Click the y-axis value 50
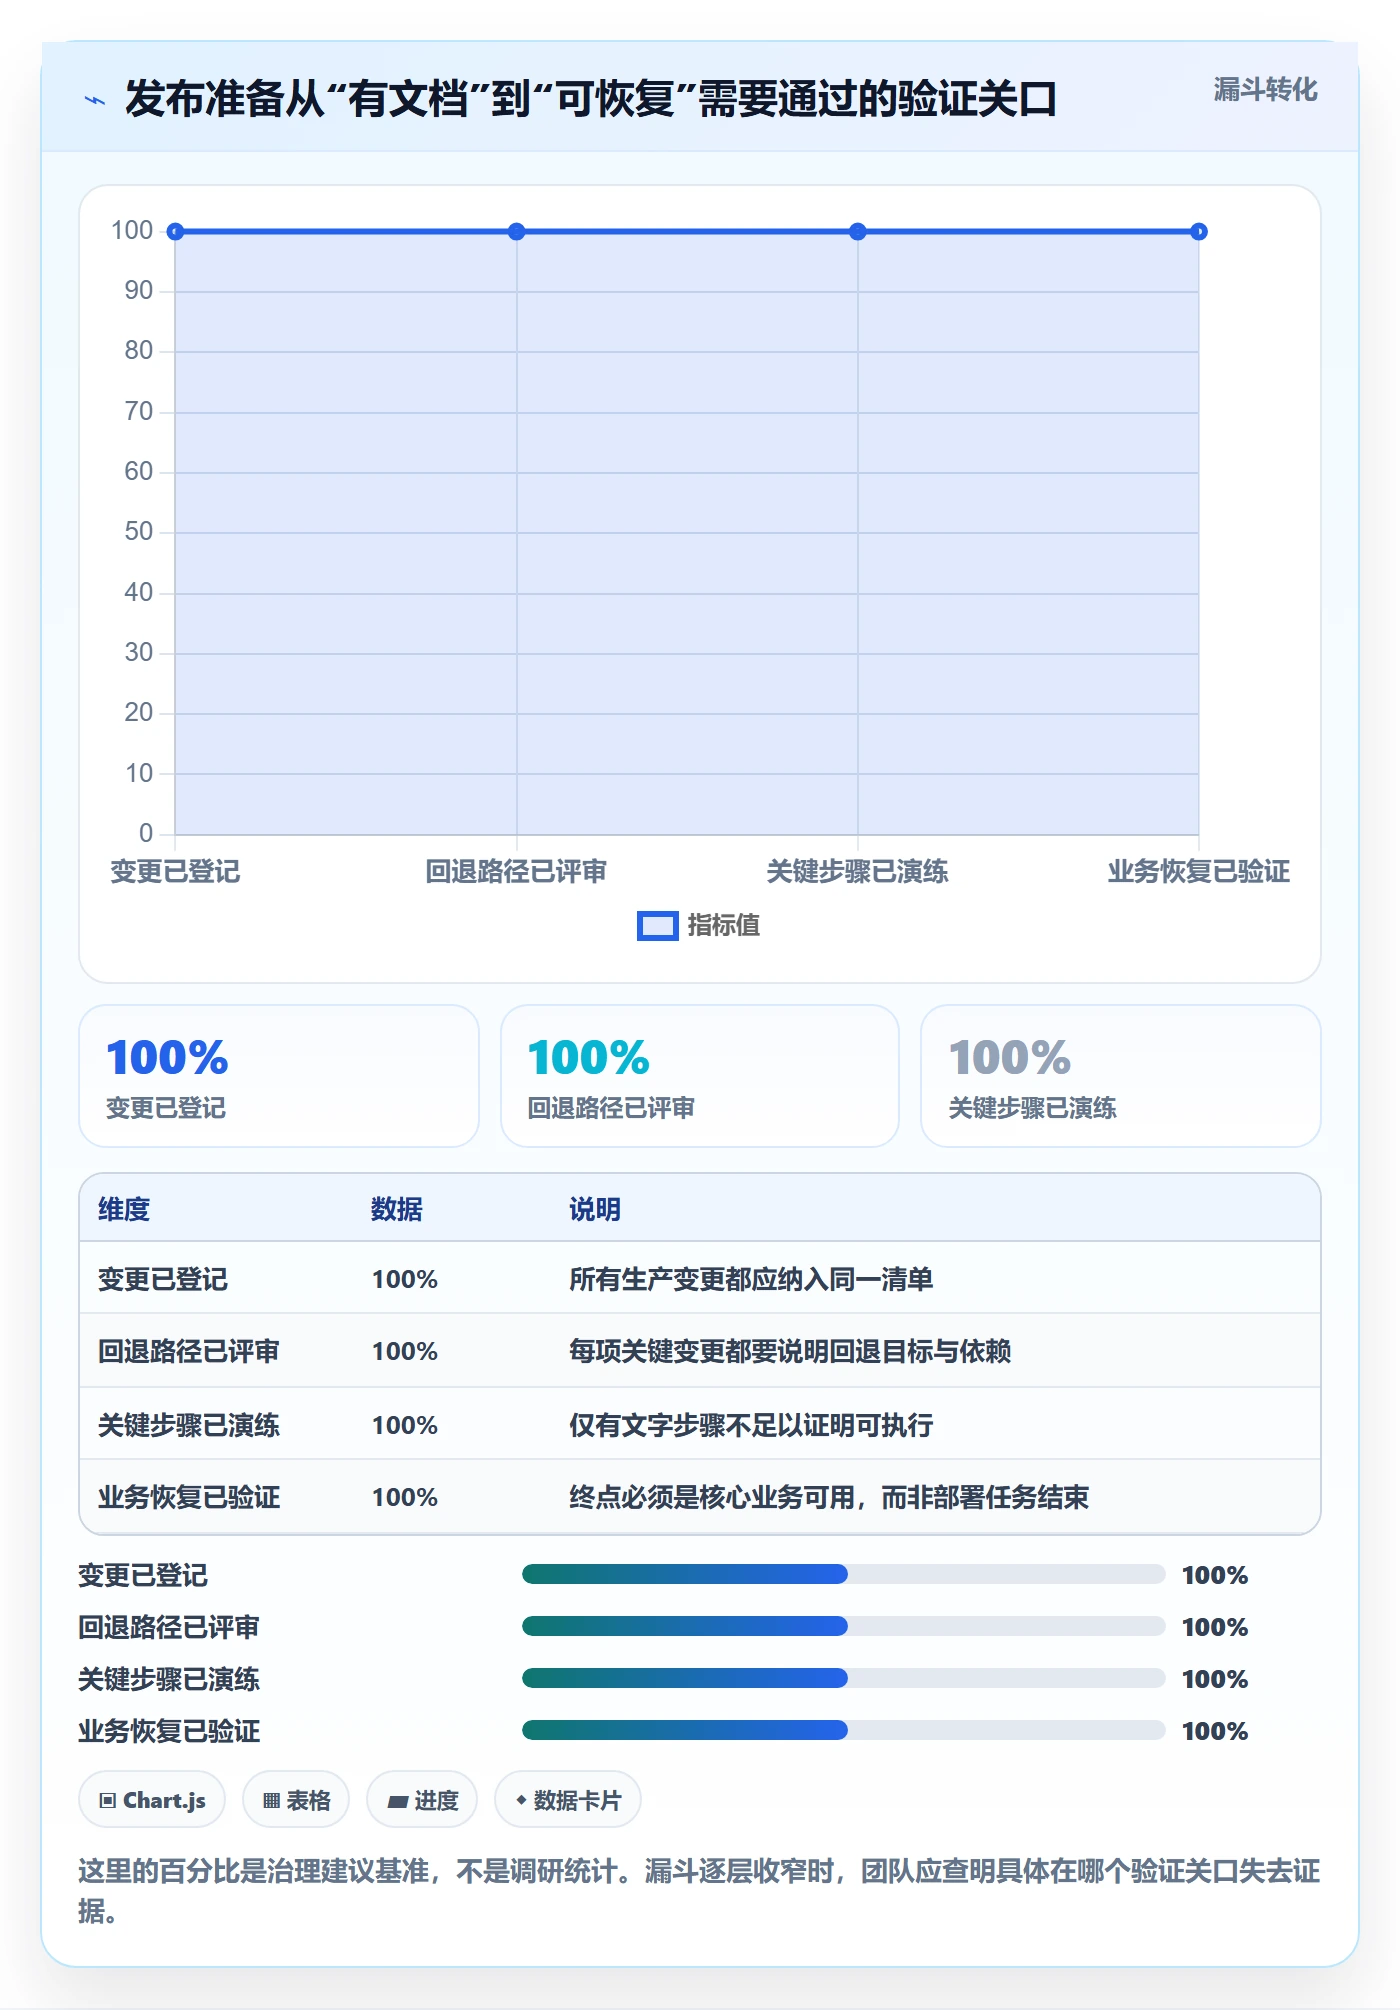This screenshot has width=1400, height=2010. pyautogui.click(x=139, y=532)
